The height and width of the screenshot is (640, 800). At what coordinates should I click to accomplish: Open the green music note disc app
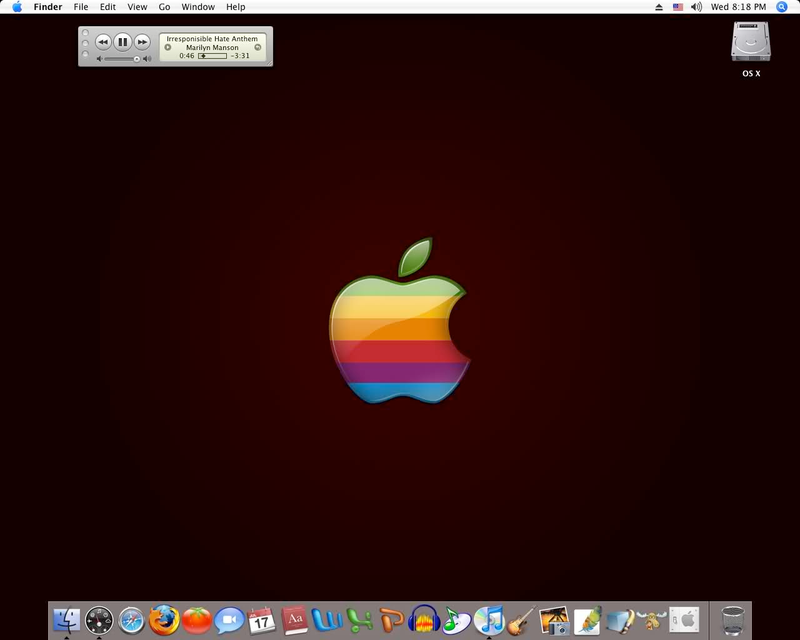coord(457,620)
